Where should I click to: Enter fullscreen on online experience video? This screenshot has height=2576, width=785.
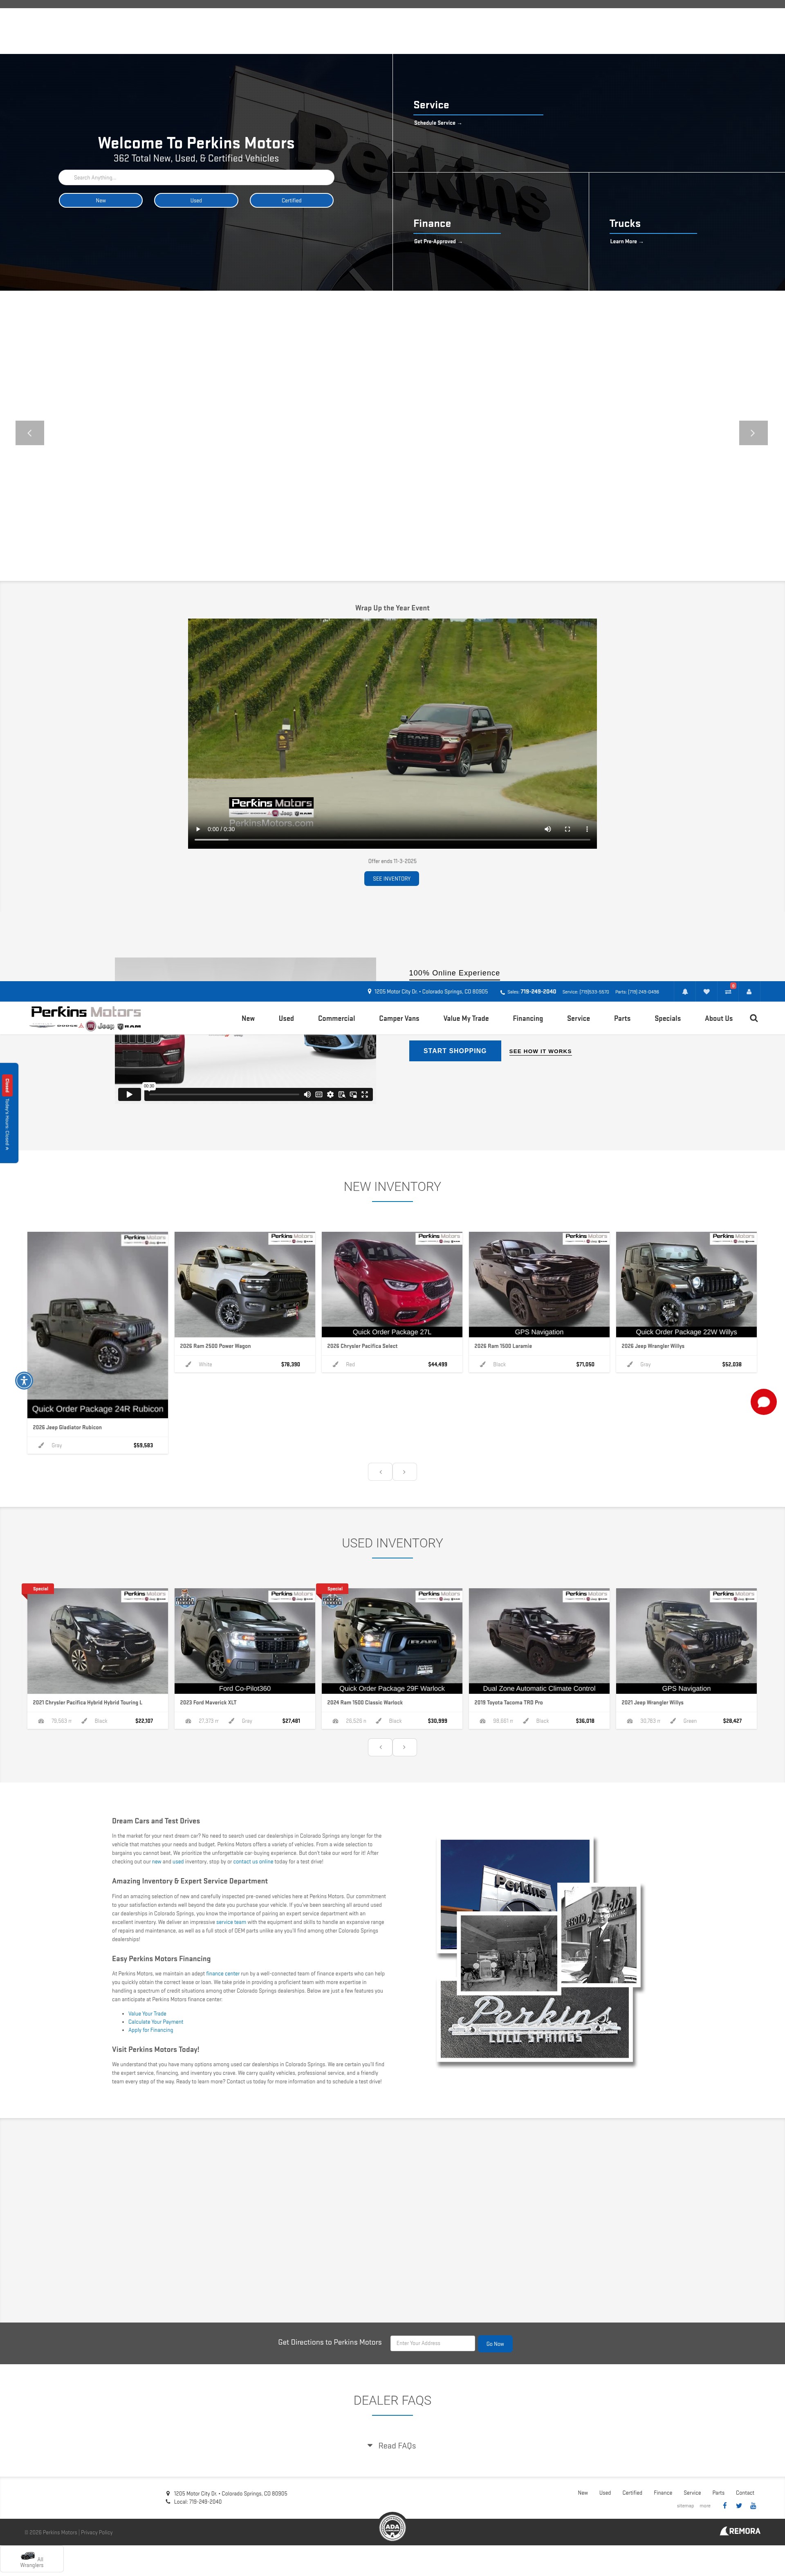tap(365, 1094)
